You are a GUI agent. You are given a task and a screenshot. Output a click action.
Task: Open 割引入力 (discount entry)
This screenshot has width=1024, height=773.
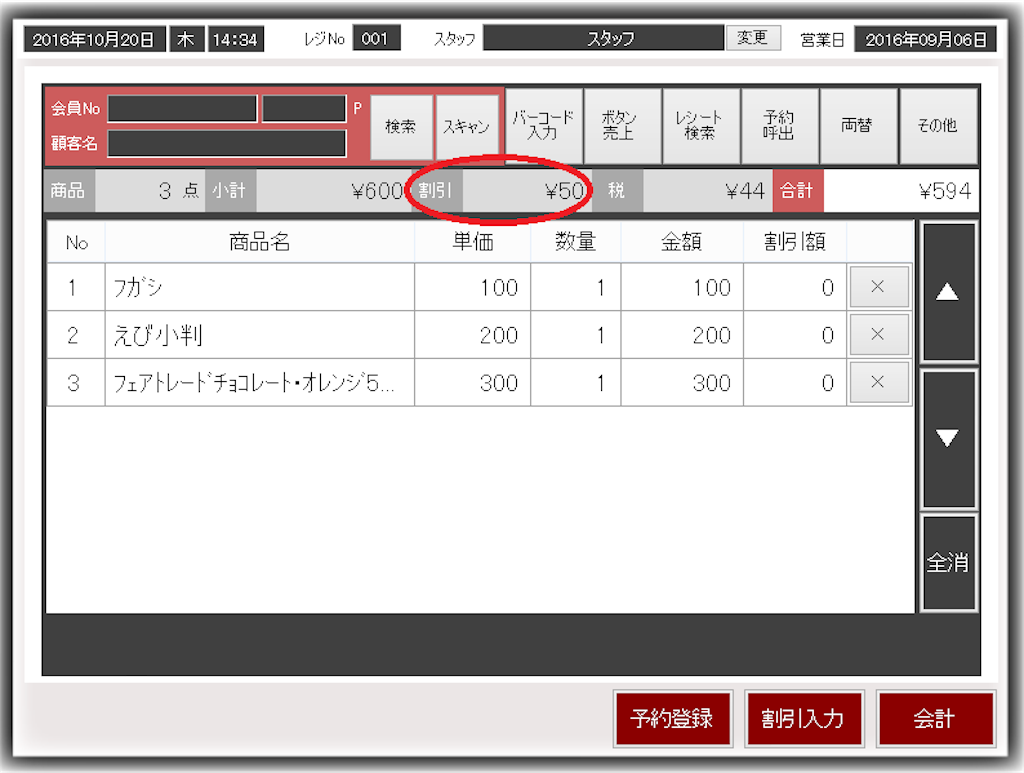point(804,718)
